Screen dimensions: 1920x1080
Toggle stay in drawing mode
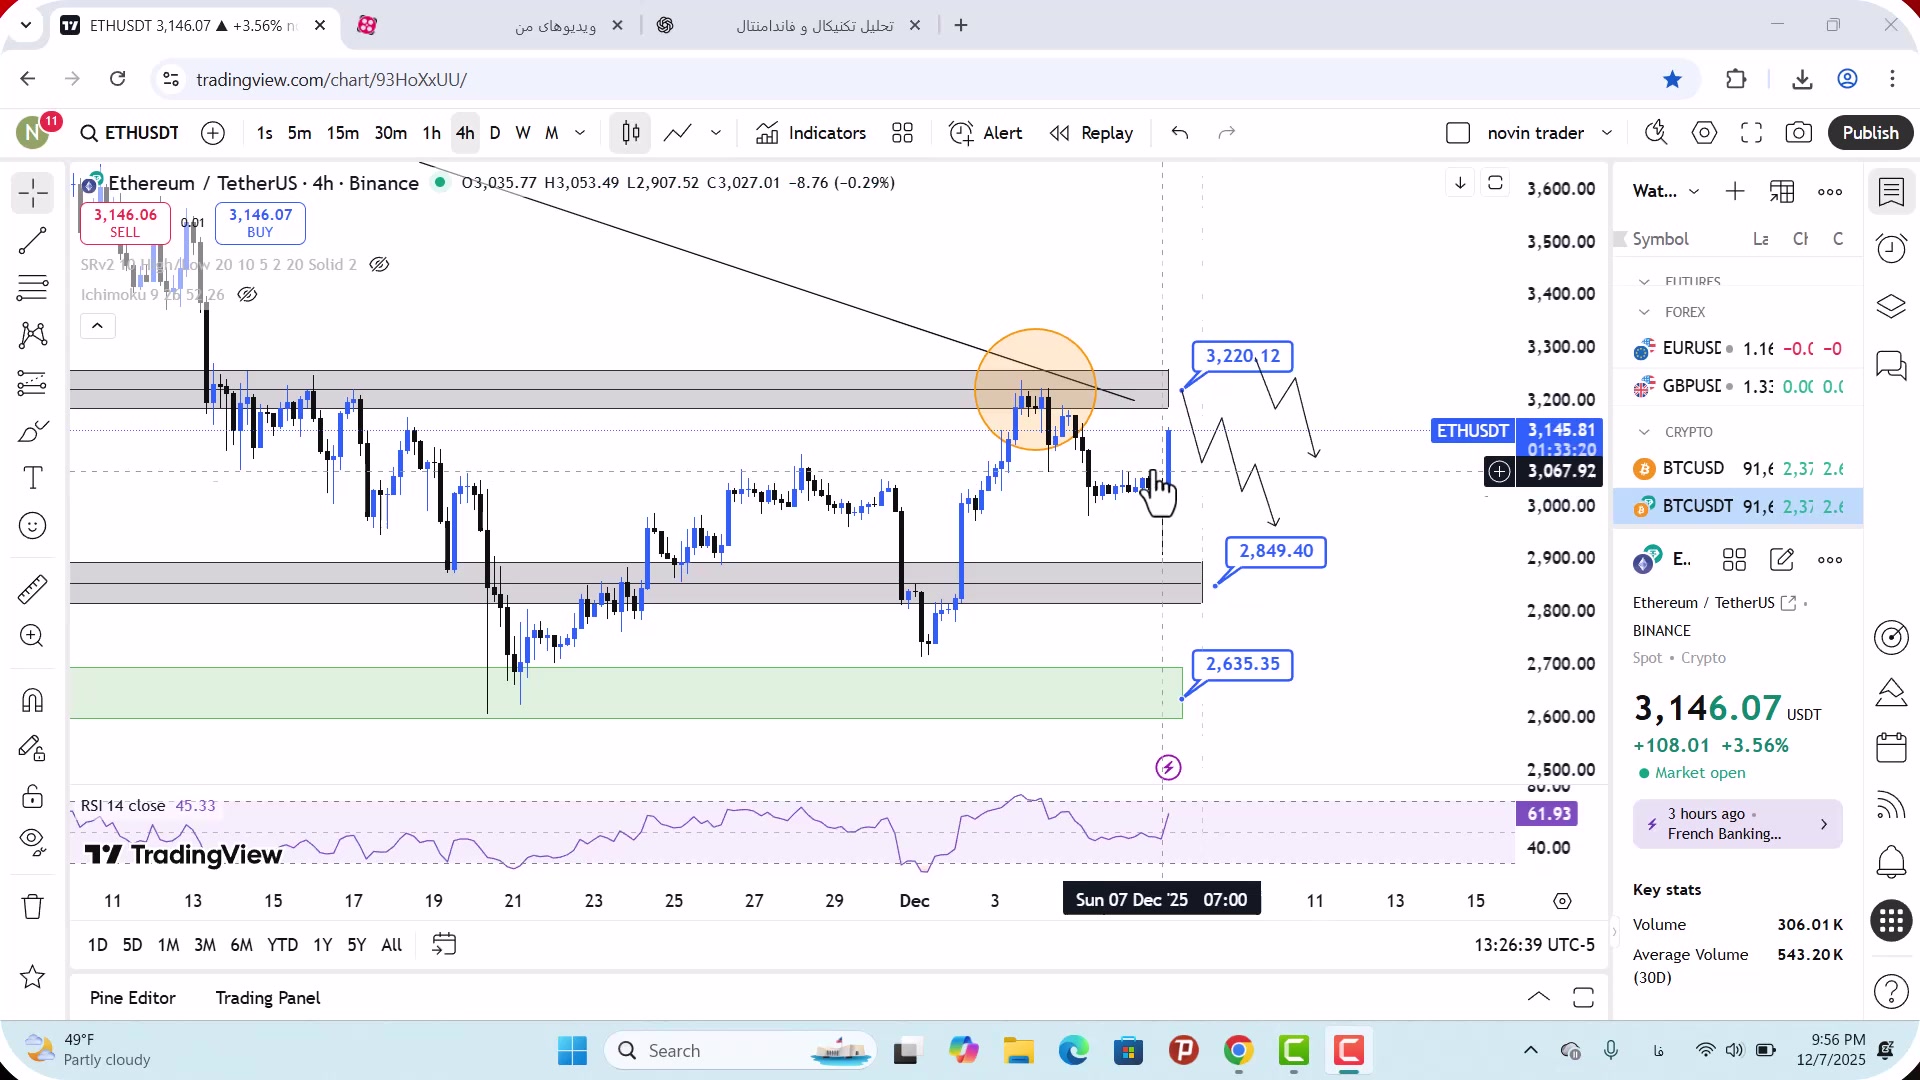(33, 748)
